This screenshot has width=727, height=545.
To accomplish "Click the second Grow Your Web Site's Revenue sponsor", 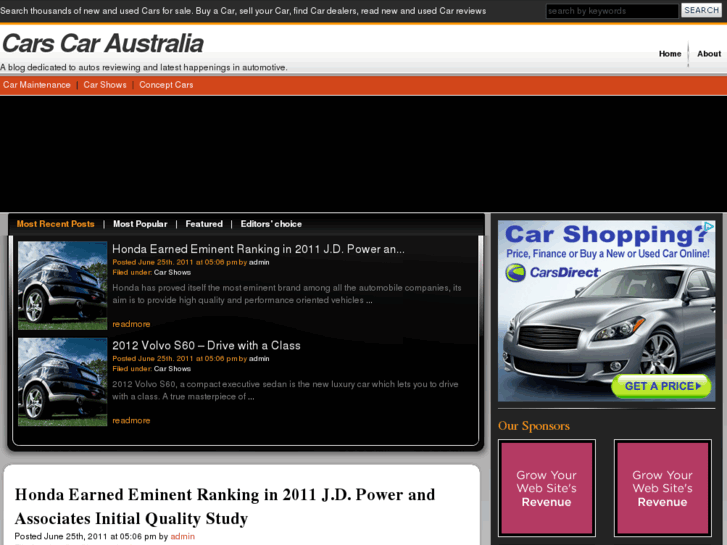I will pyautogui.click(x=663, y=488).
